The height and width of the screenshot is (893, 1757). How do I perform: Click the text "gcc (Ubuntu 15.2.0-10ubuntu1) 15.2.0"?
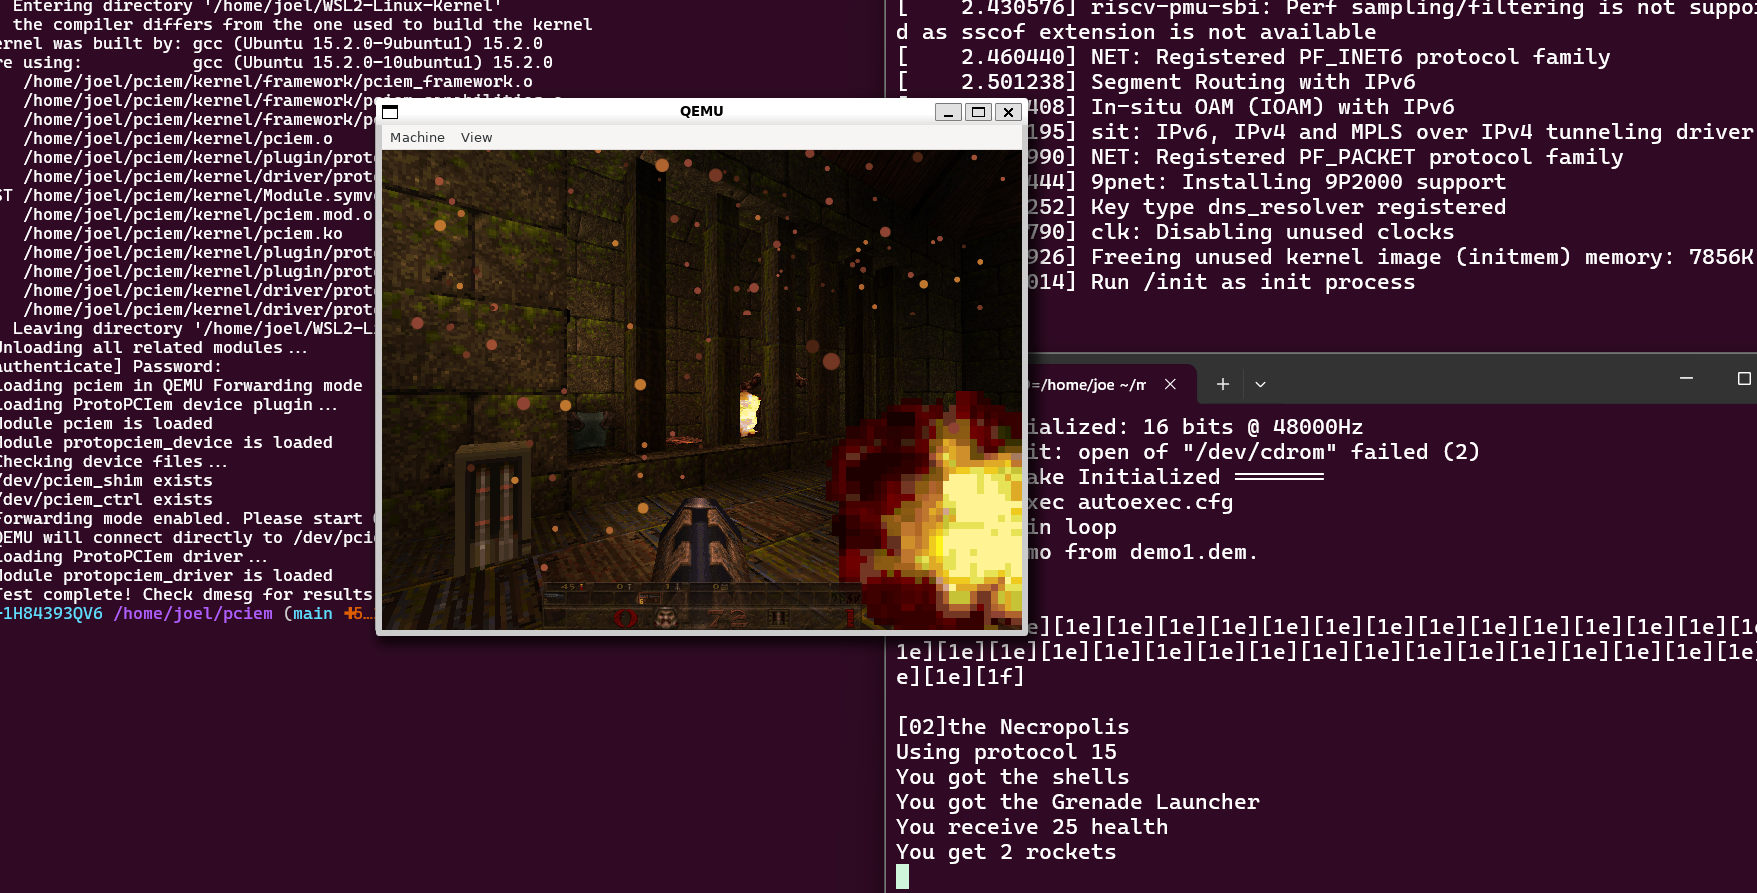tap(373, 63)
